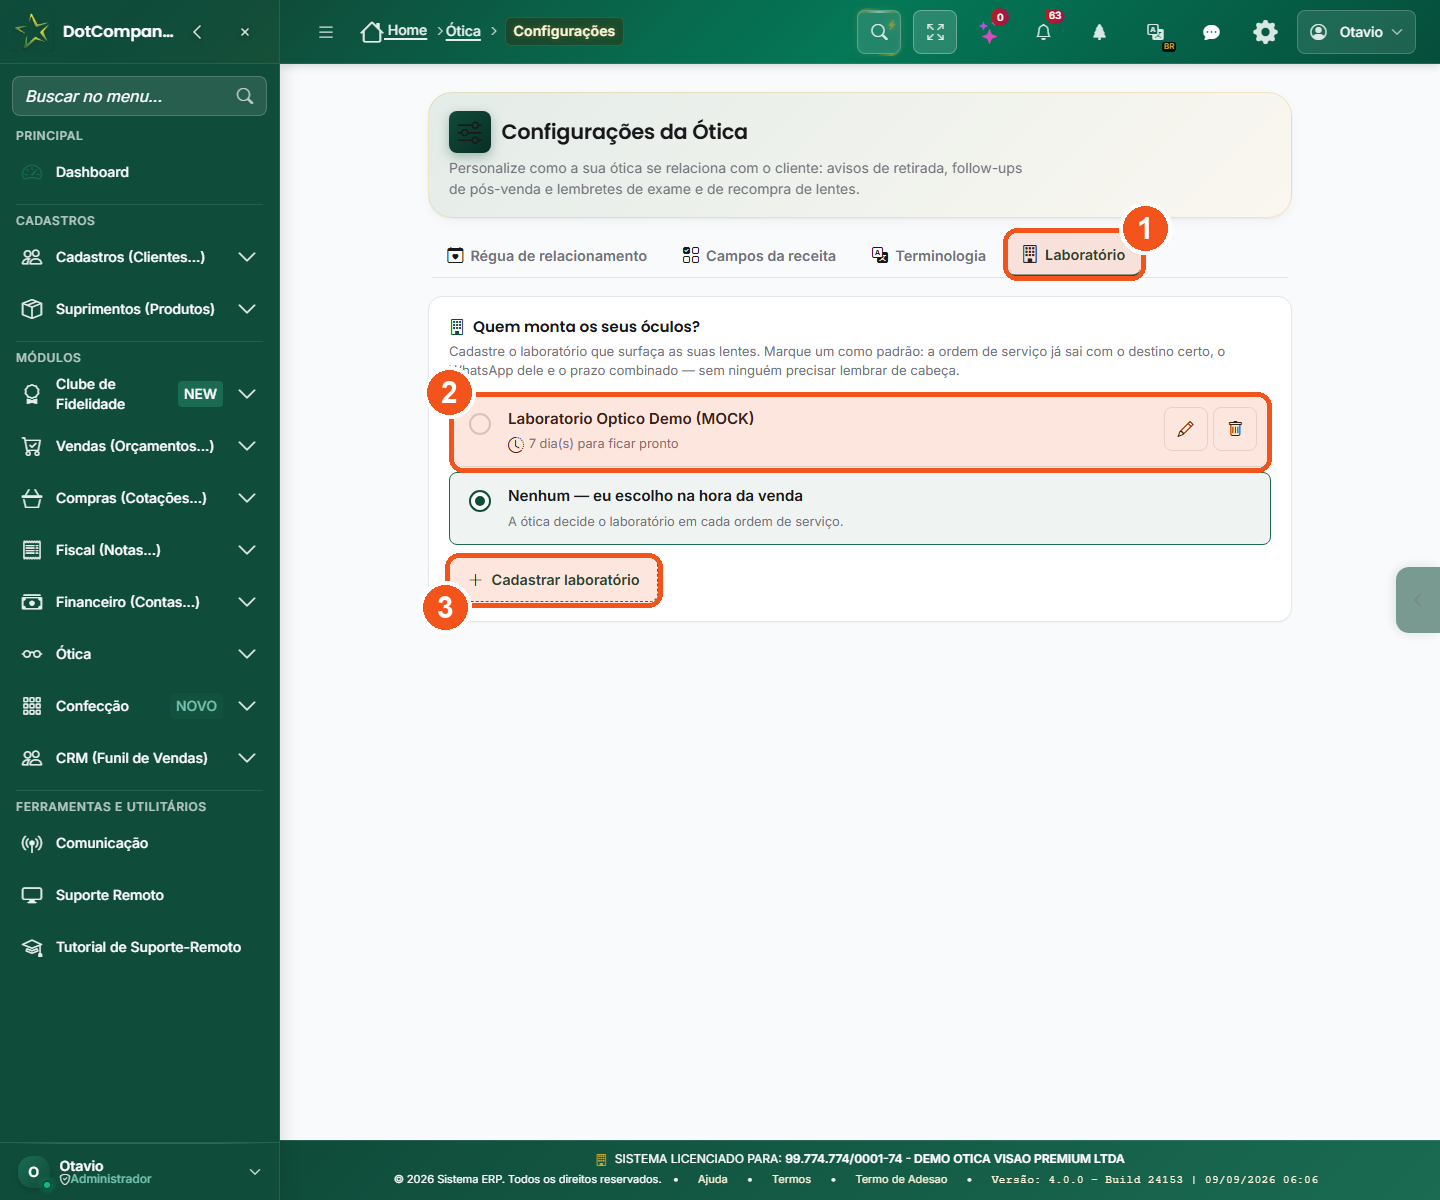
Task: Open Tutorial de Suporte-Remoto in the sidebar
Action: (x=140, y=947)
